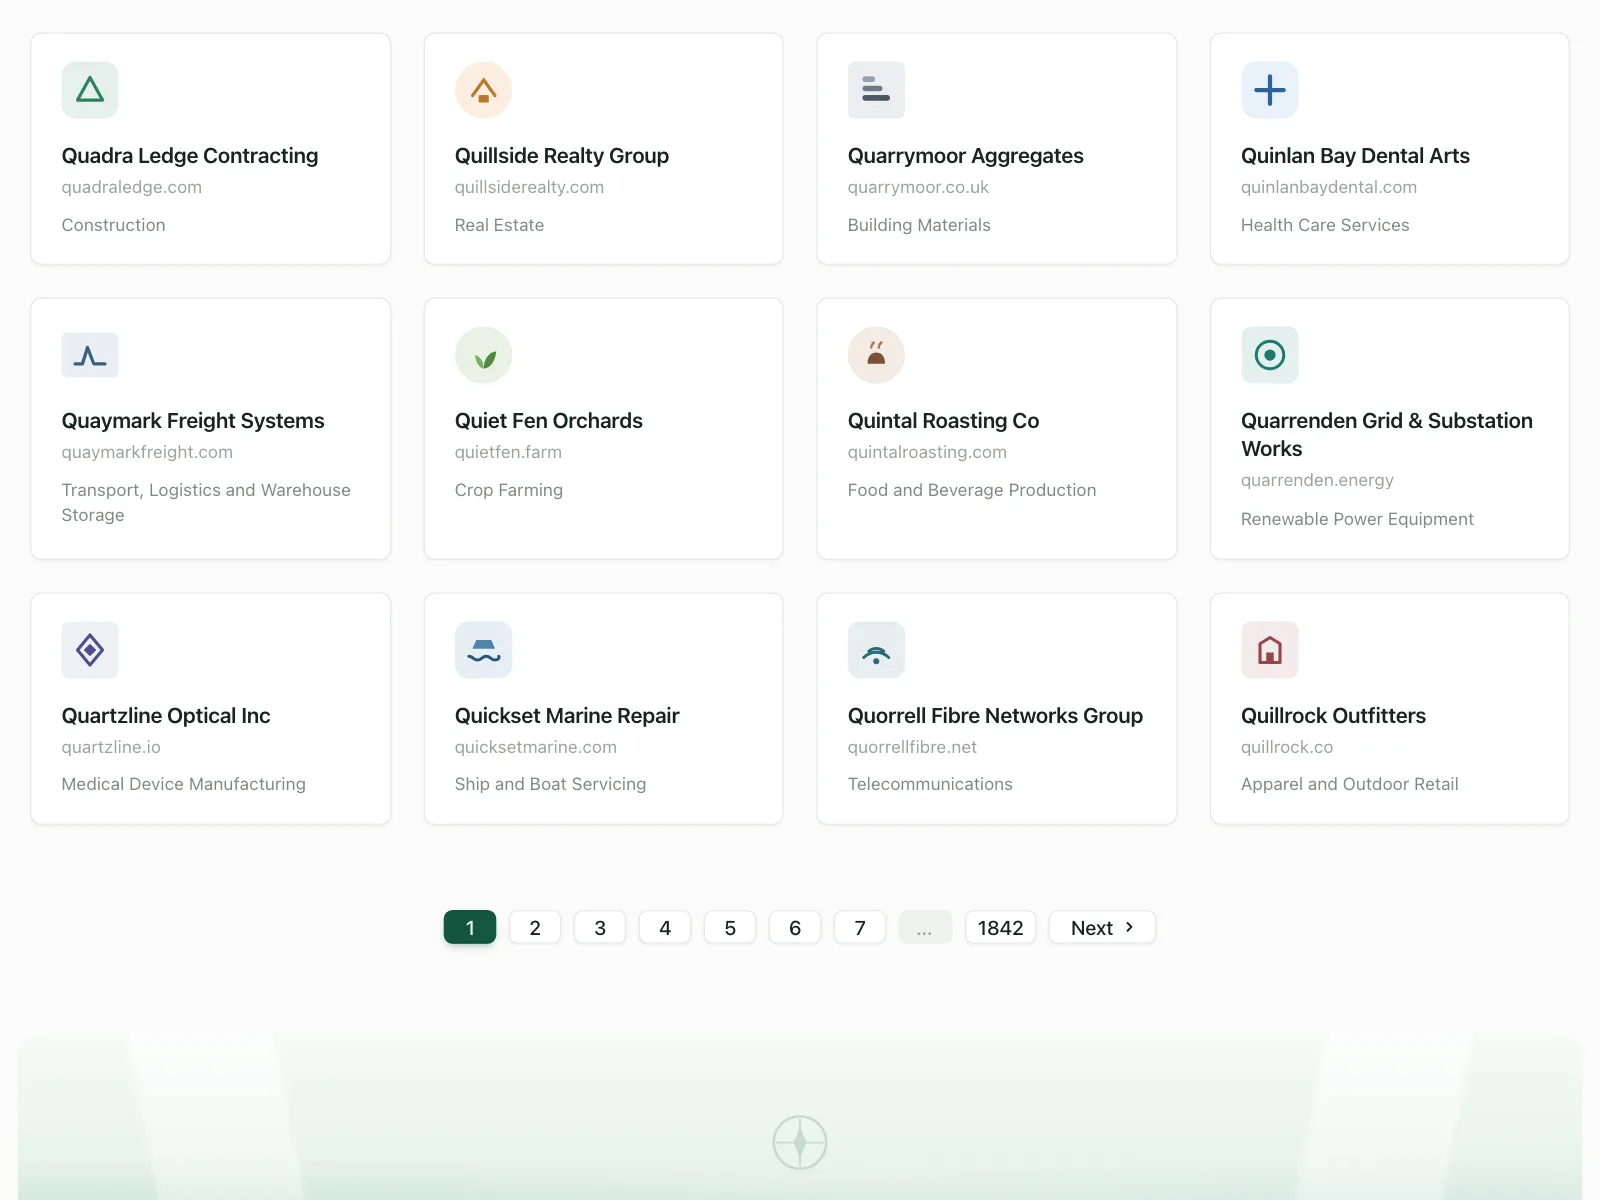Click the Ship and Boat Servicing label
Viewport: 1600px width, 1200px height.
550,784
